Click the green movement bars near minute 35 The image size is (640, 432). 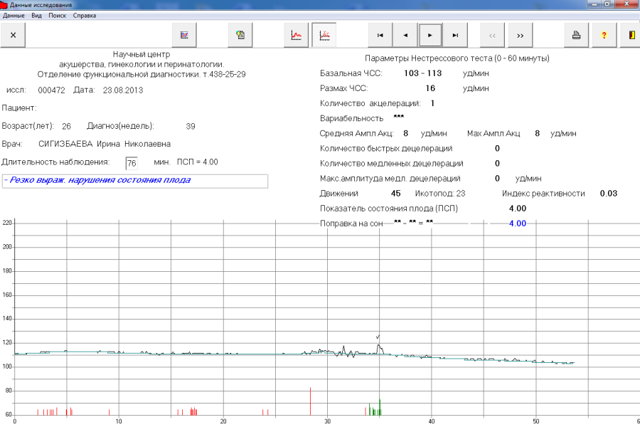(x=375, y=408)
